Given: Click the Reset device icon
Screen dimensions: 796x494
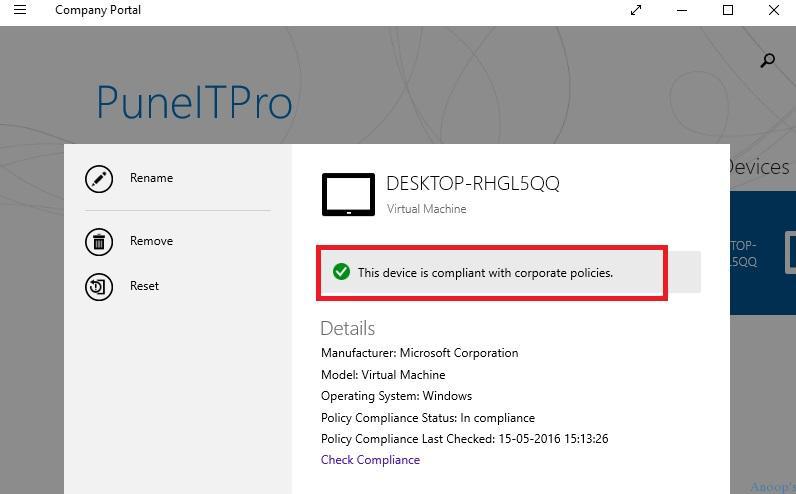Looking at the screenshot, I should [98, 287].
